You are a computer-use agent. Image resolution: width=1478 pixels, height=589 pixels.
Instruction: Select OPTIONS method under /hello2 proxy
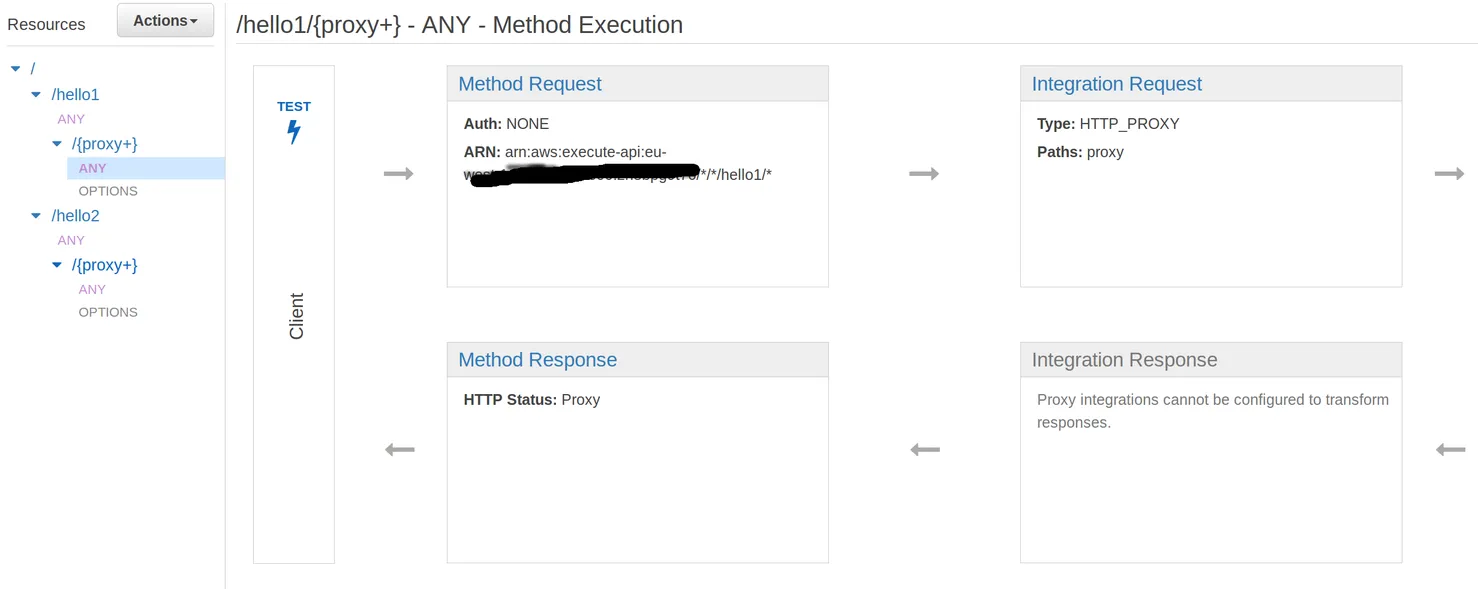pyautogui.click(x=108, y=312)
